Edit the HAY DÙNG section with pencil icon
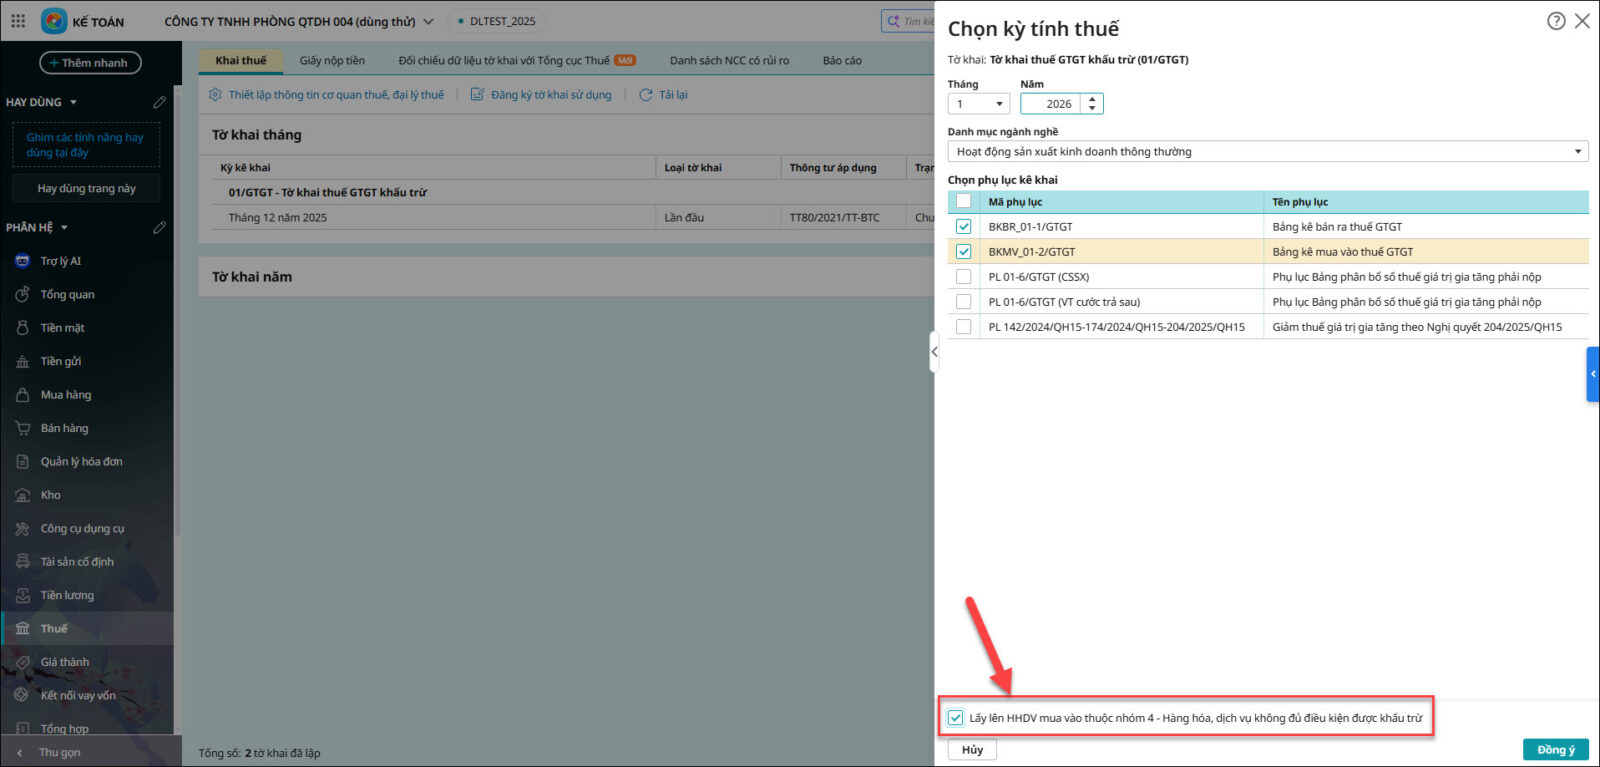 (x=159, y=102)
